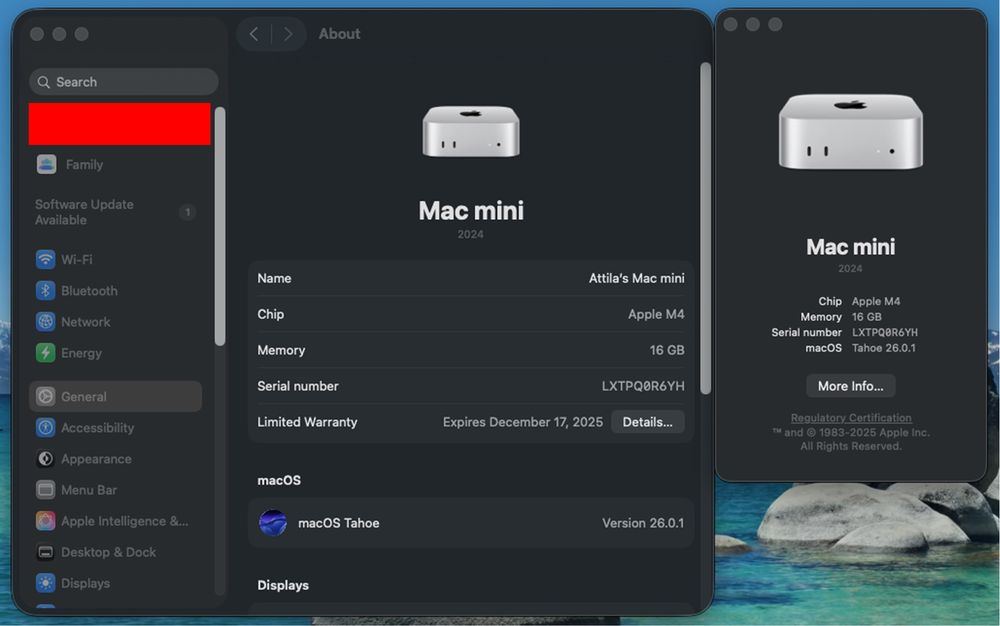
Task: Click Expires December 17, 2025 text
Action: [522, 422]
